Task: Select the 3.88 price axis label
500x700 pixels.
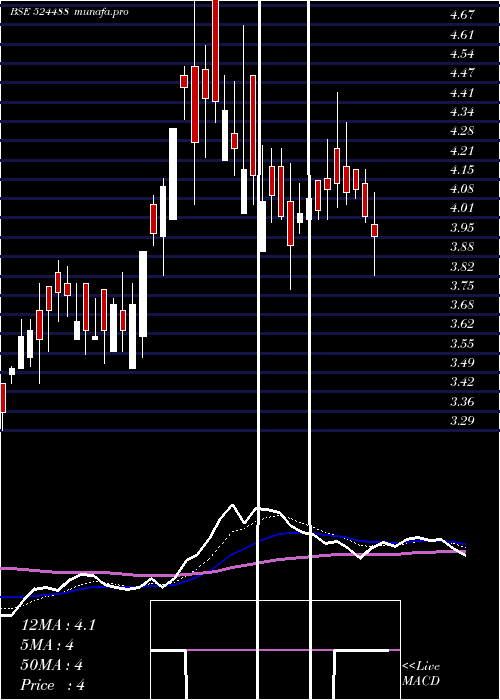Action: click(462, 247)
